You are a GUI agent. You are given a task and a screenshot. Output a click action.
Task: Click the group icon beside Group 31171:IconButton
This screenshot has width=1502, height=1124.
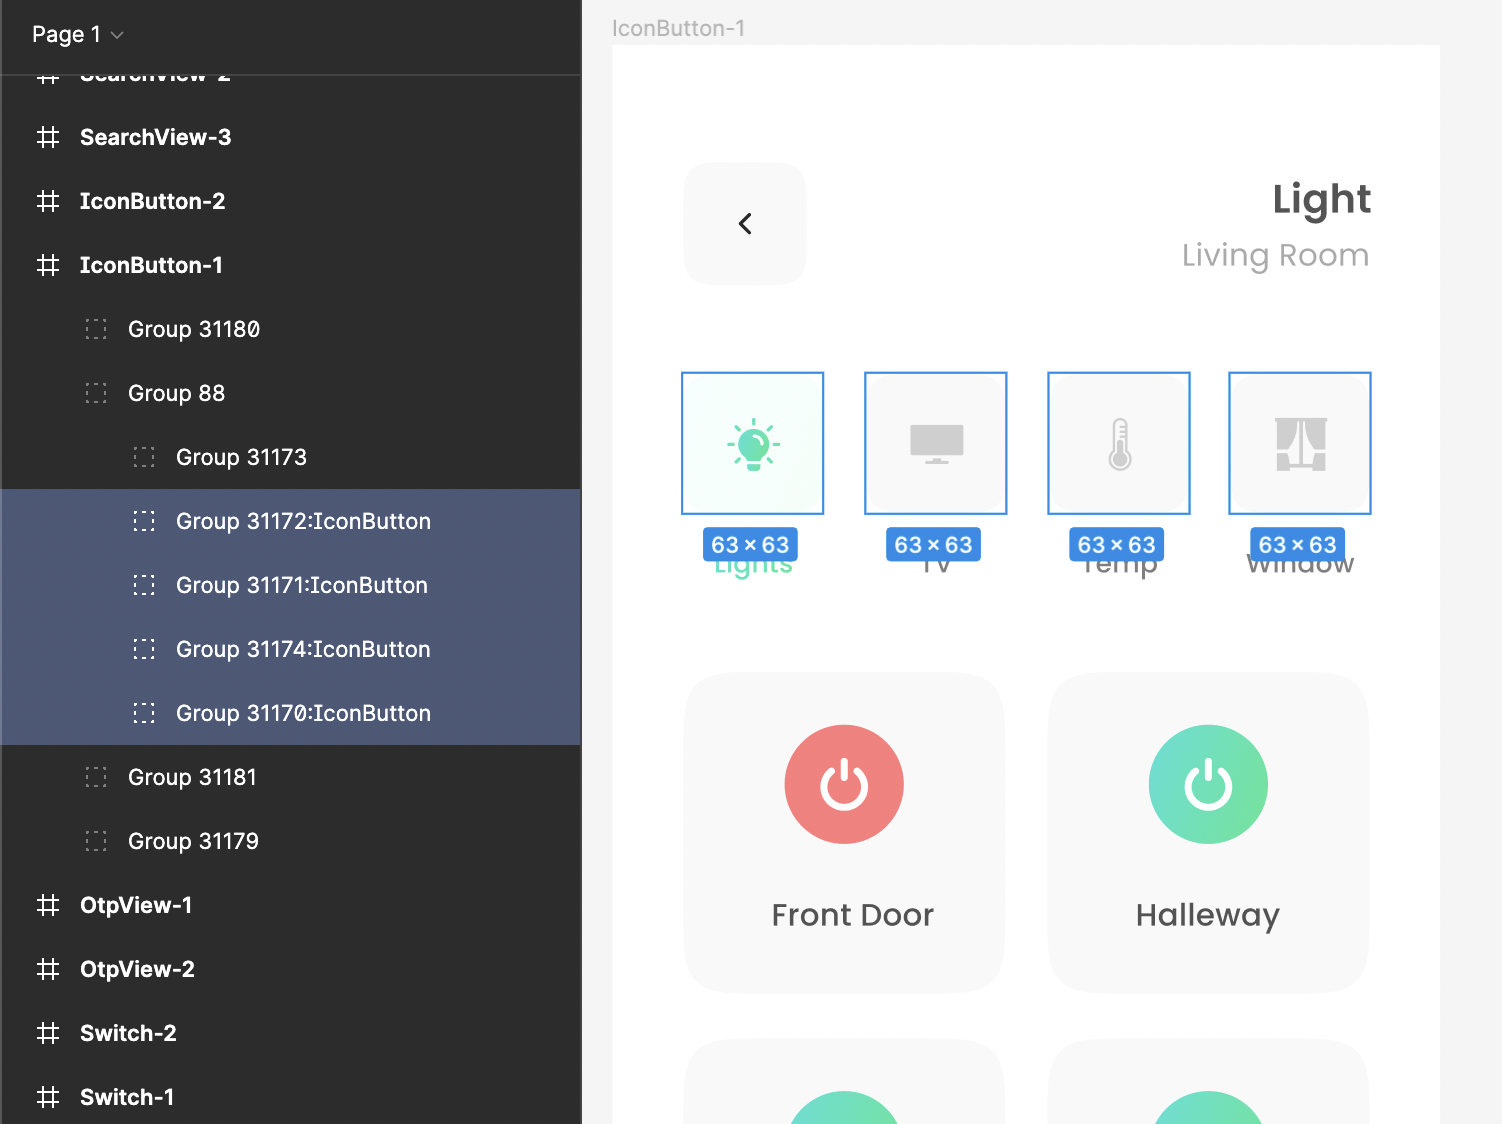pos(144,585)
